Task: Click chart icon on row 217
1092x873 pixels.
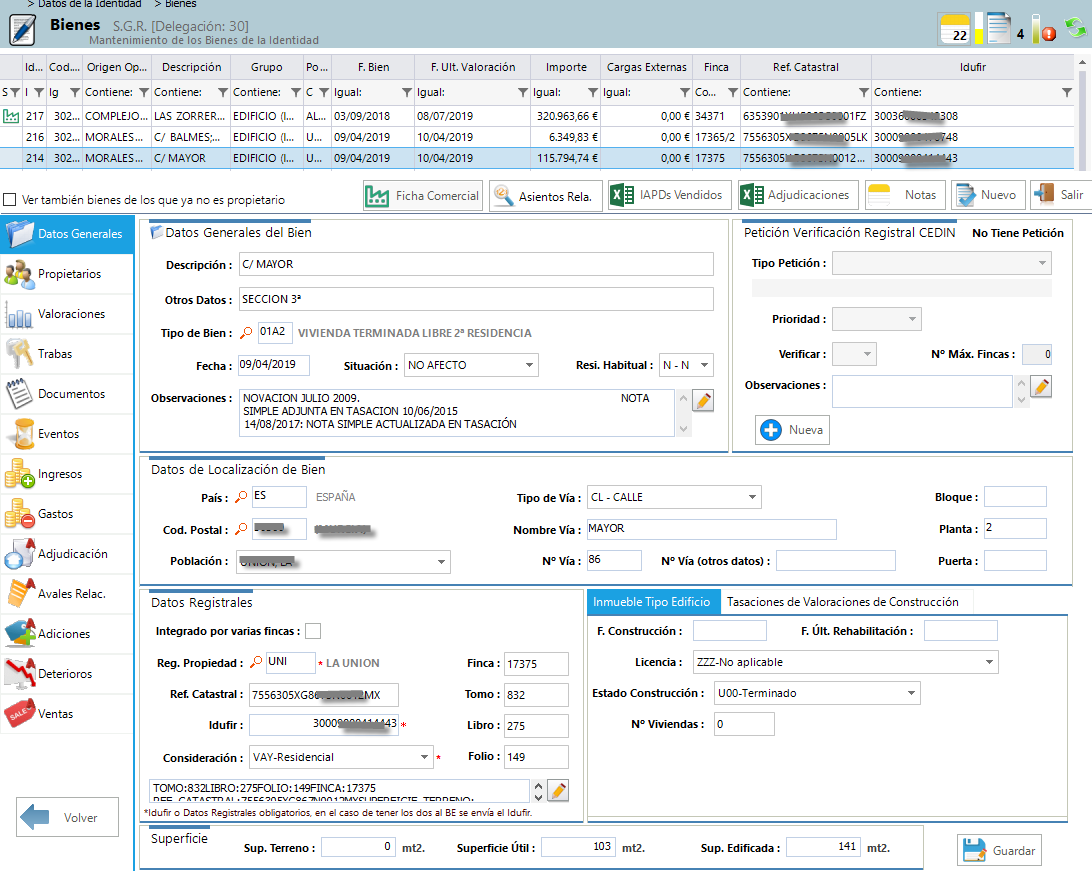Action: (x=11, y=116)
